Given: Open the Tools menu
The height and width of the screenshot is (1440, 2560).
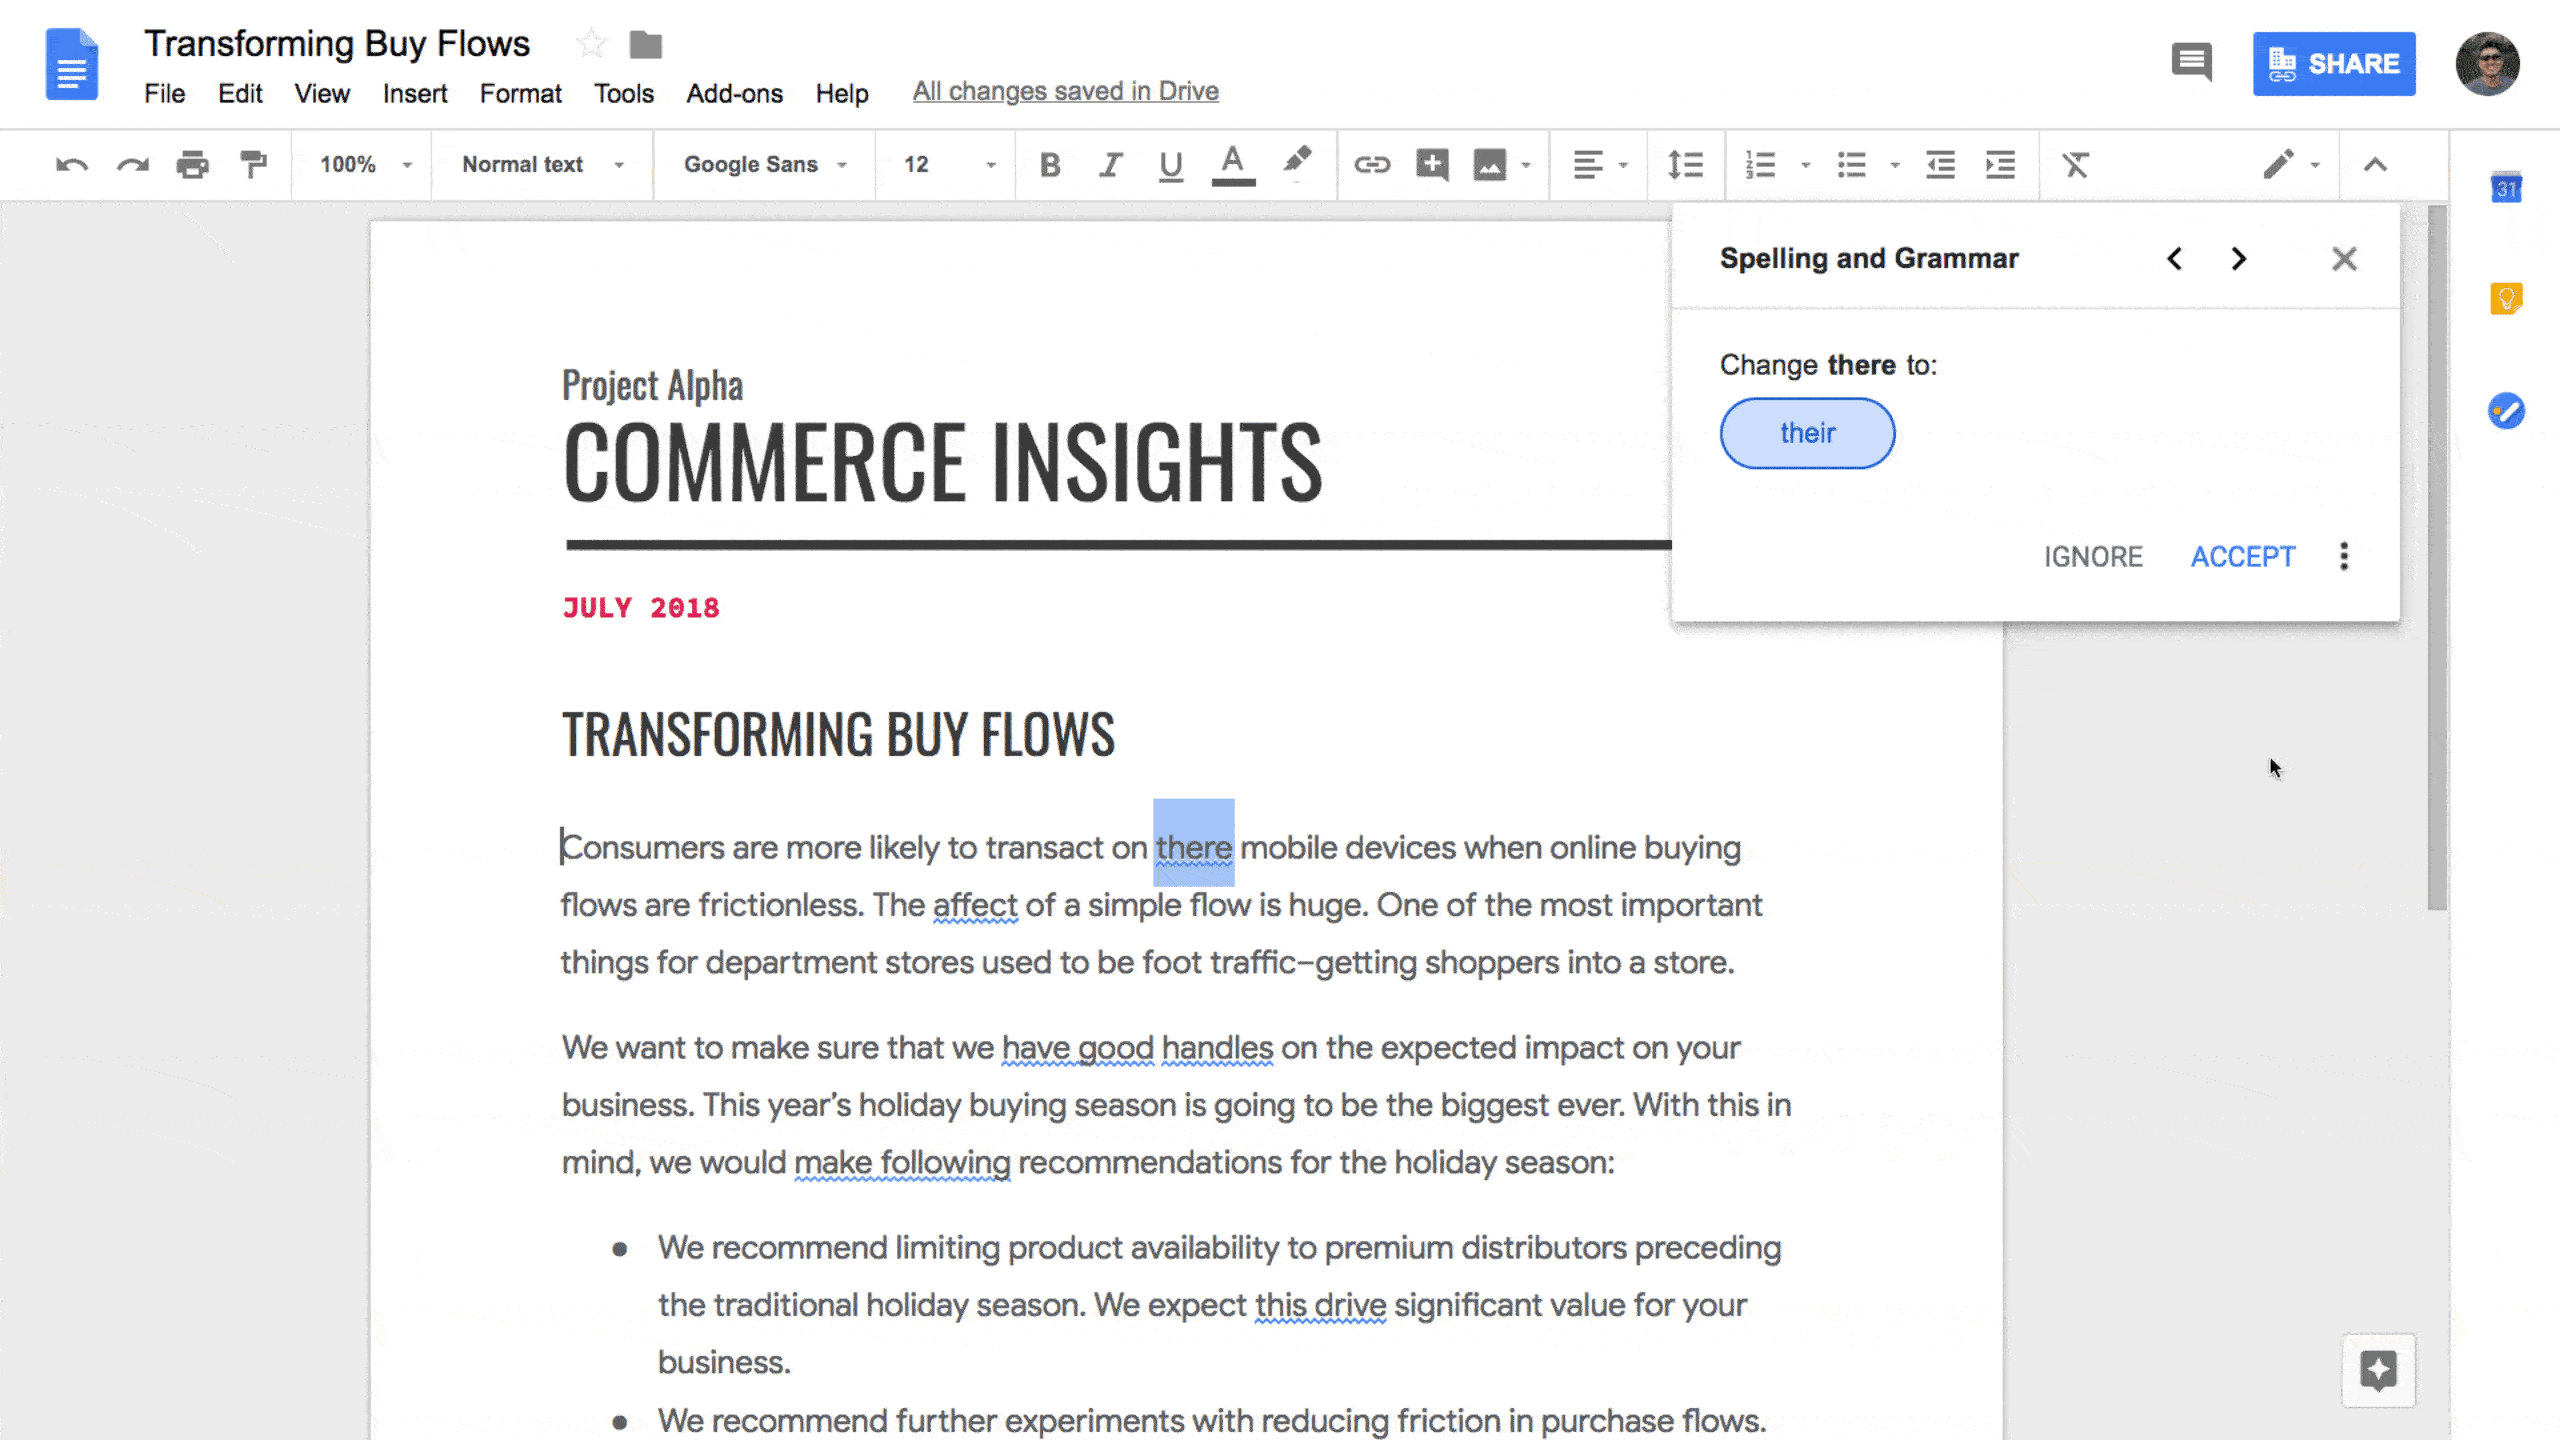Looking at the screenshot, I should (622, 93).
